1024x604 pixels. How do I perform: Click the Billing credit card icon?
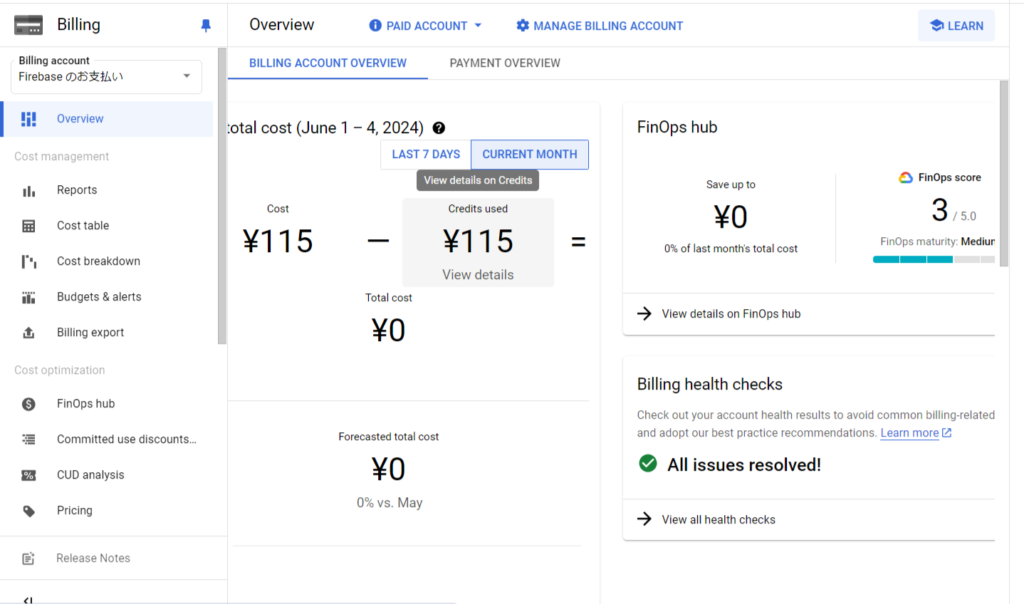(28, 25)
